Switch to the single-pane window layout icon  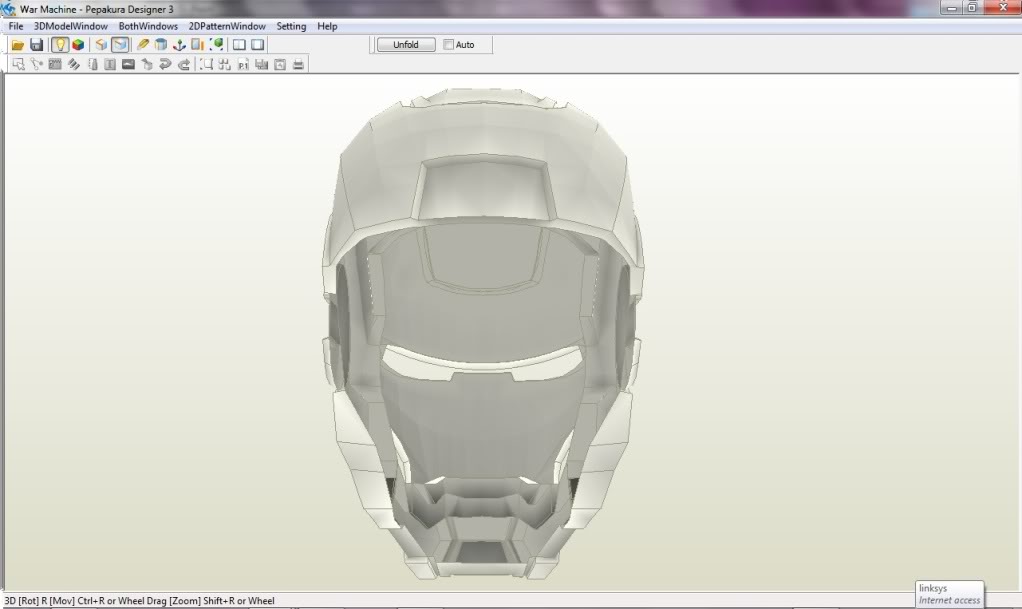(257, 45)
